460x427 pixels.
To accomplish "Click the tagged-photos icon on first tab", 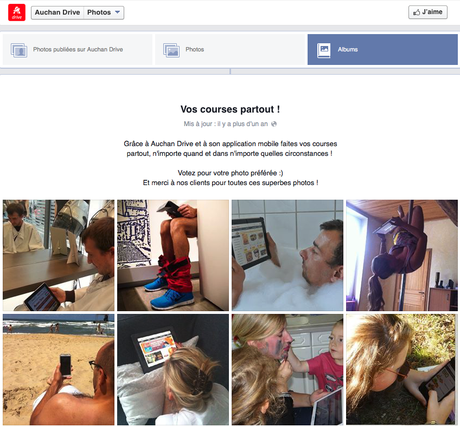I will (19, 50).
